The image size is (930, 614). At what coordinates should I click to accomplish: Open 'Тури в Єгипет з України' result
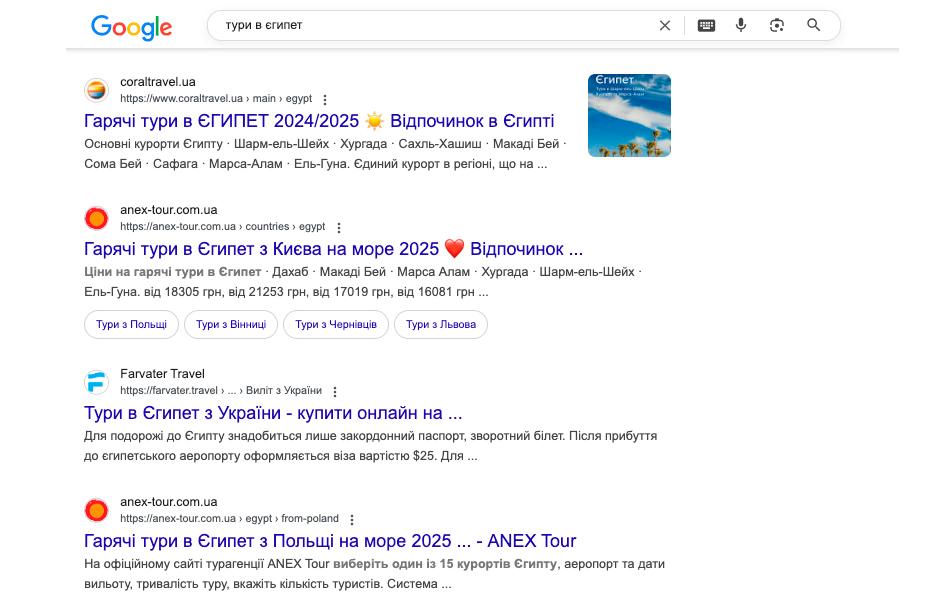click(x=273, y=413)
